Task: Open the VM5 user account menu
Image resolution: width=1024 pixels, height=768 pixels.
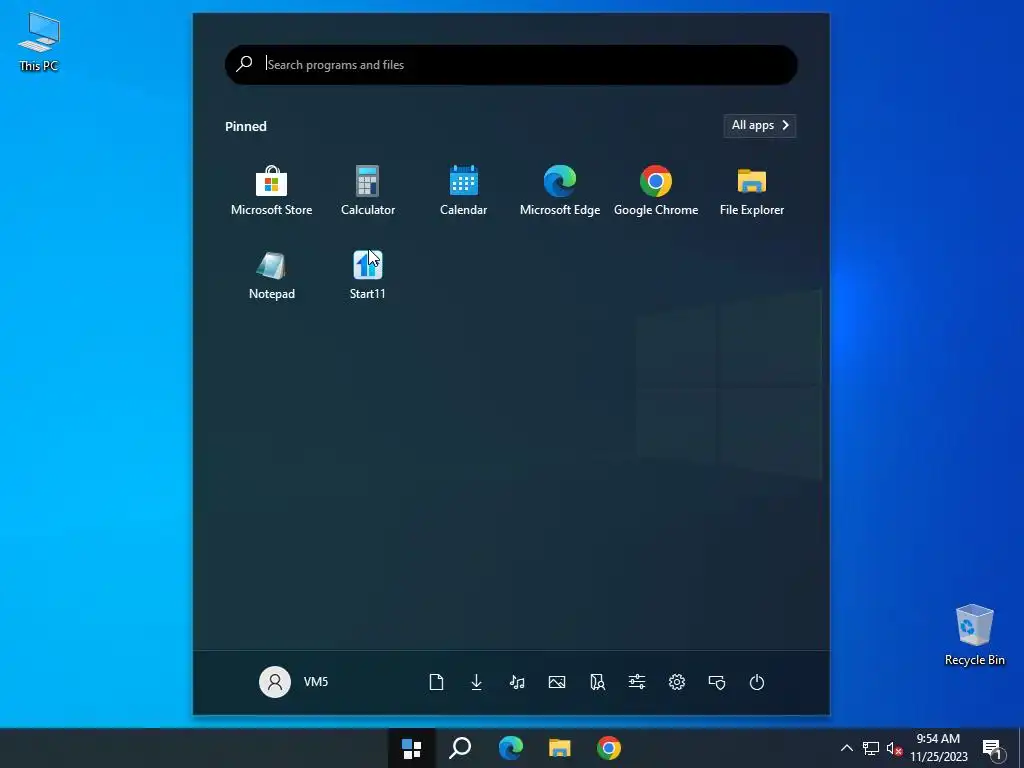Action: coord(293,682)
